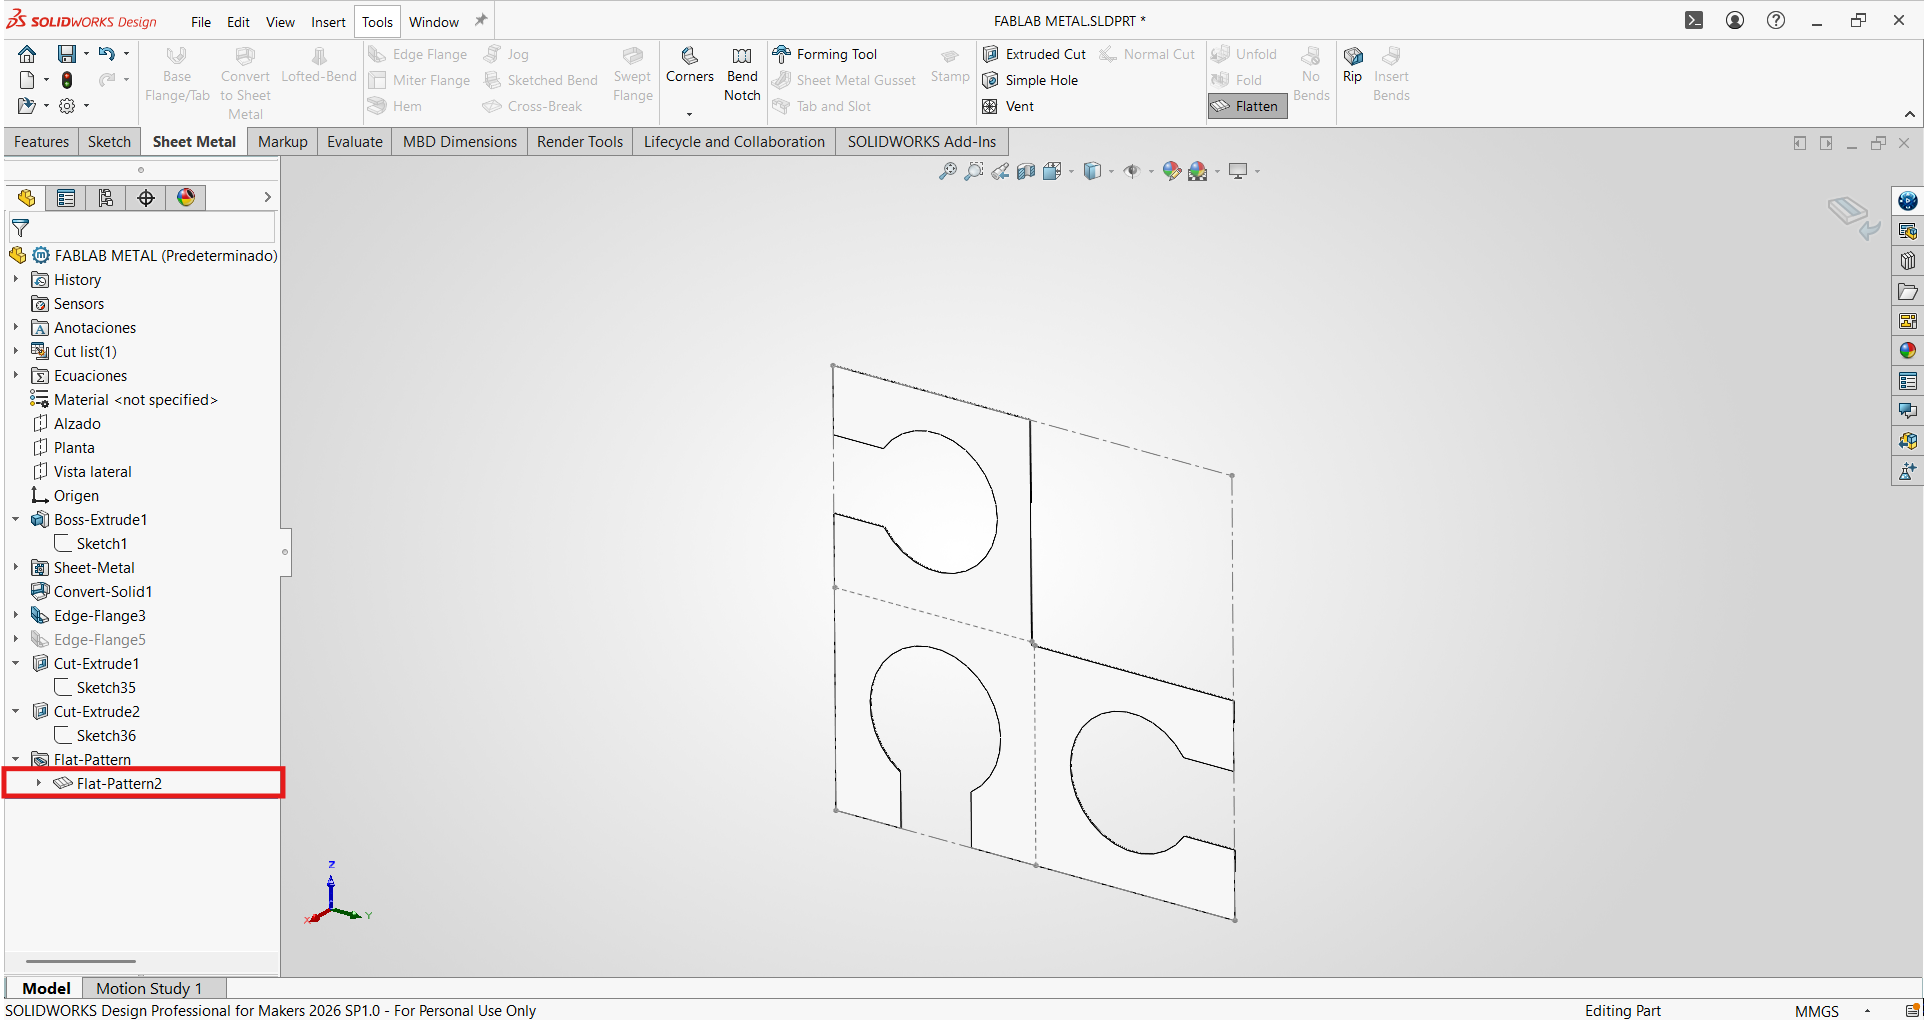The height and width of the screenshot is (1020, 1924).
Task: Select Edge-Flange3 in the tree
Action: 100,615
